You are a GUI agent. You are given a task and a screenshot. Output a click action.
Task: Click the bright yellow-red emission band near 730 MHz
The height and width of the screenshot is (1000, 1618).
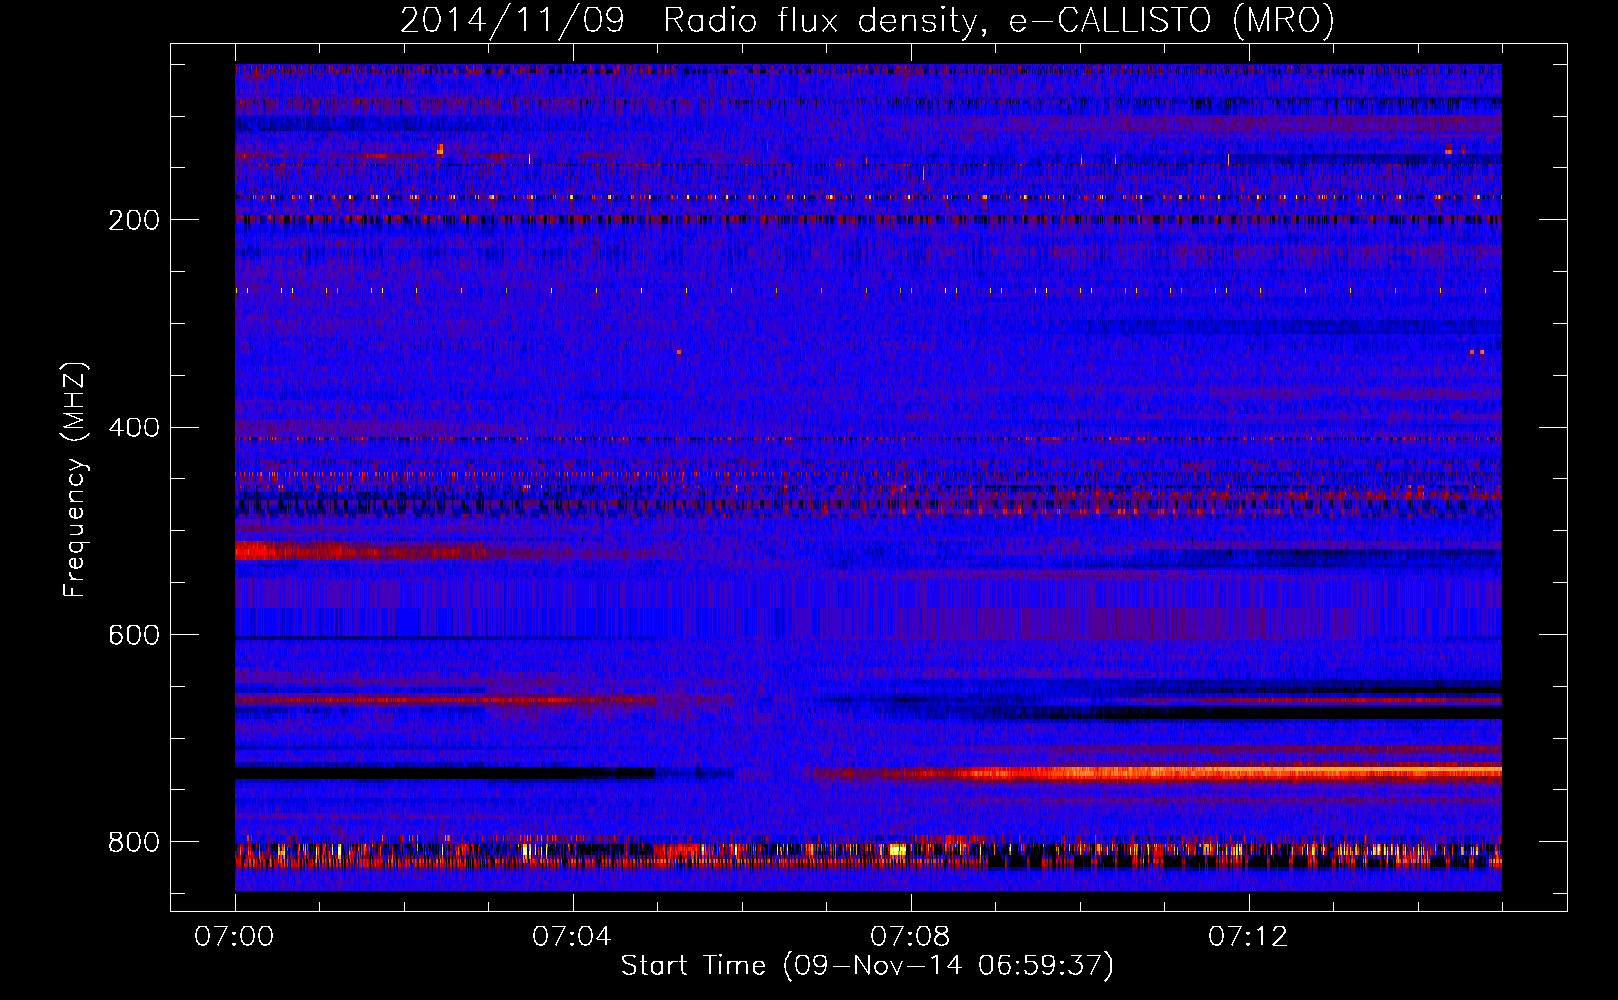[1158, 773]
